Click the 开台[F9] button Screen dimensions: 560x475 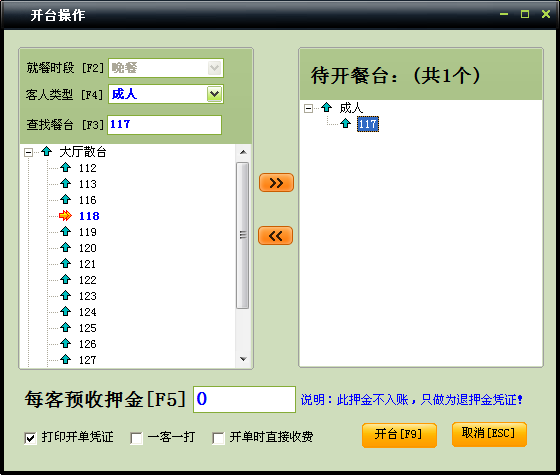click(399, 435)
